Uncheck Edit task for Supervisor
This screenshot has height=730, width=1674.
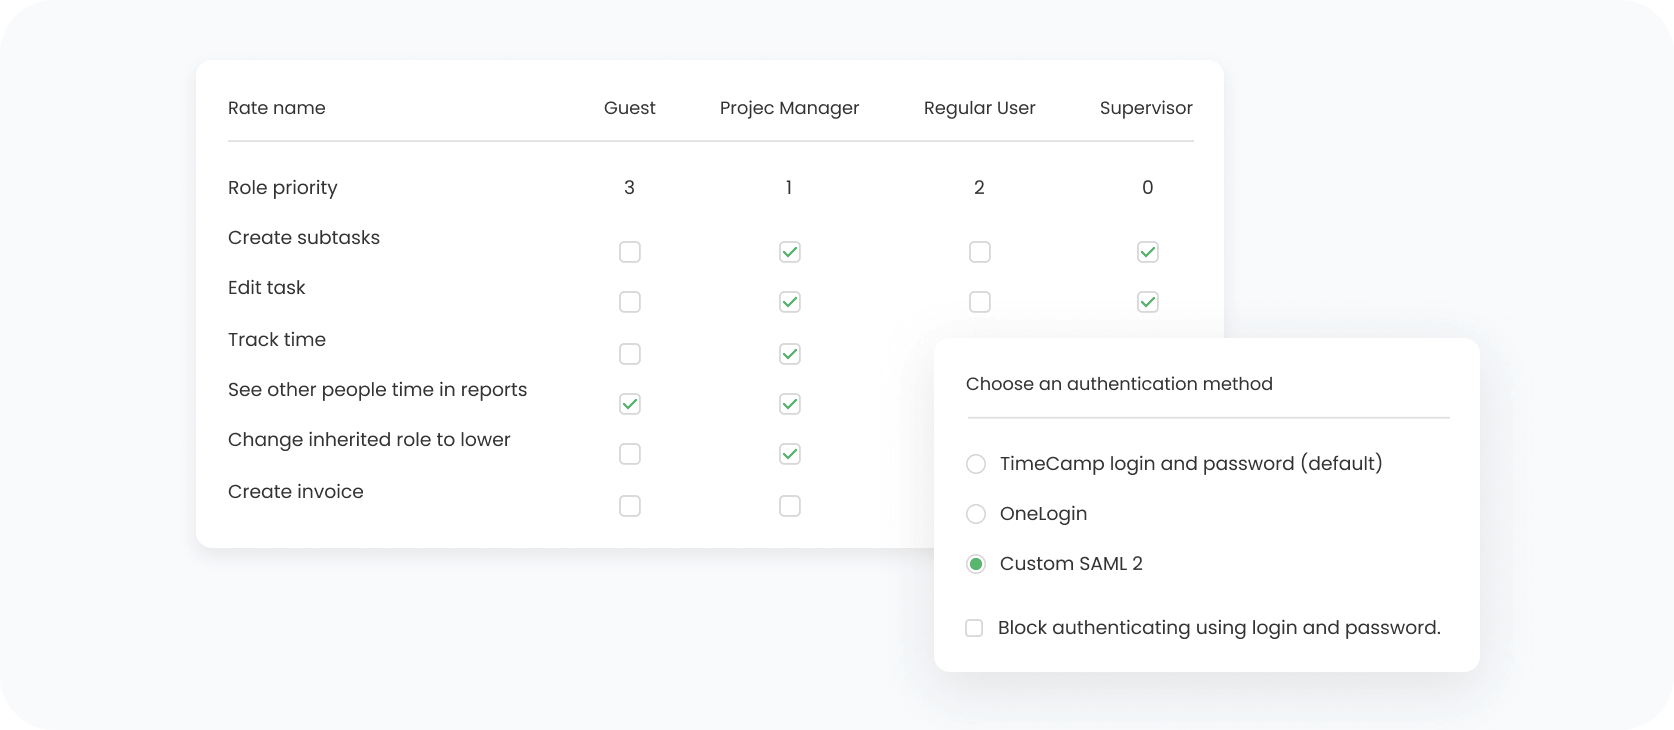(x=1148, y=302)
